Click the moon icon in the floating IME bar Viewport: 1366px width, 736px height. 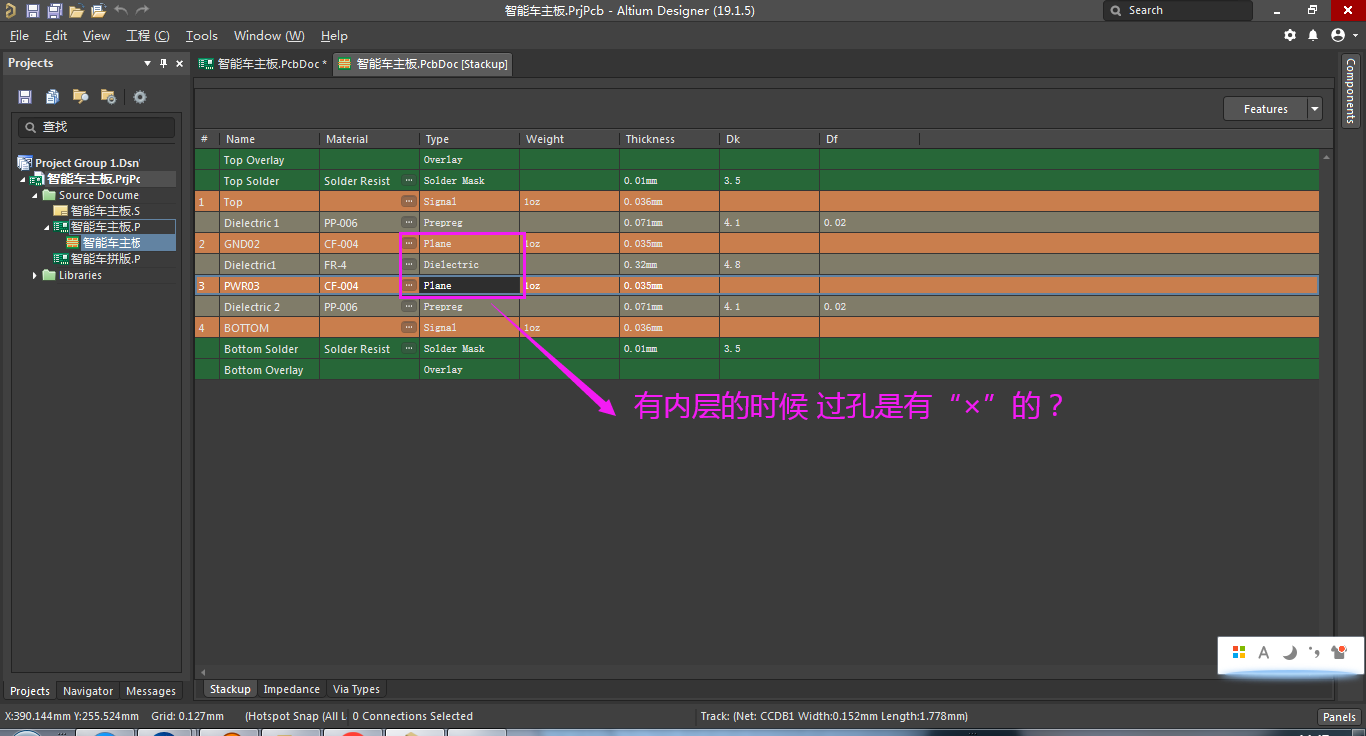(x=1290, y=652)
